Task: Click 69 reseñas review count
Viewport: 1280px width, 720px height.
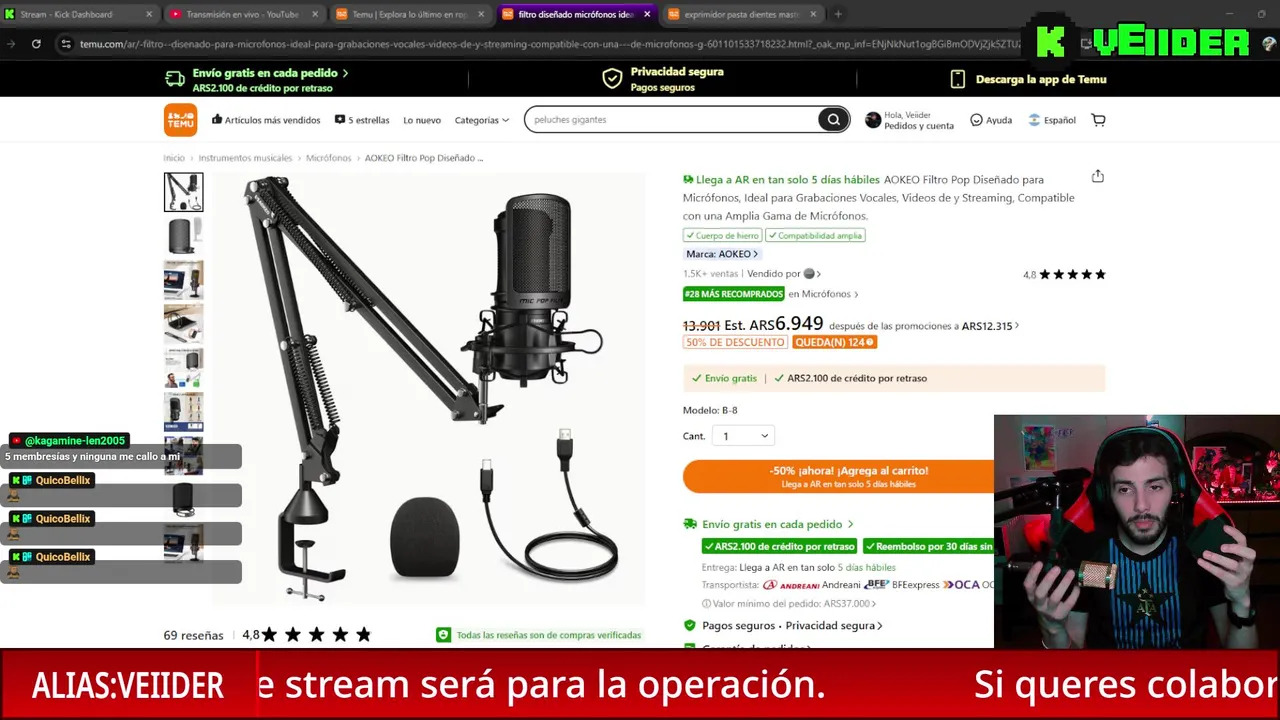Action: [193, 635]
